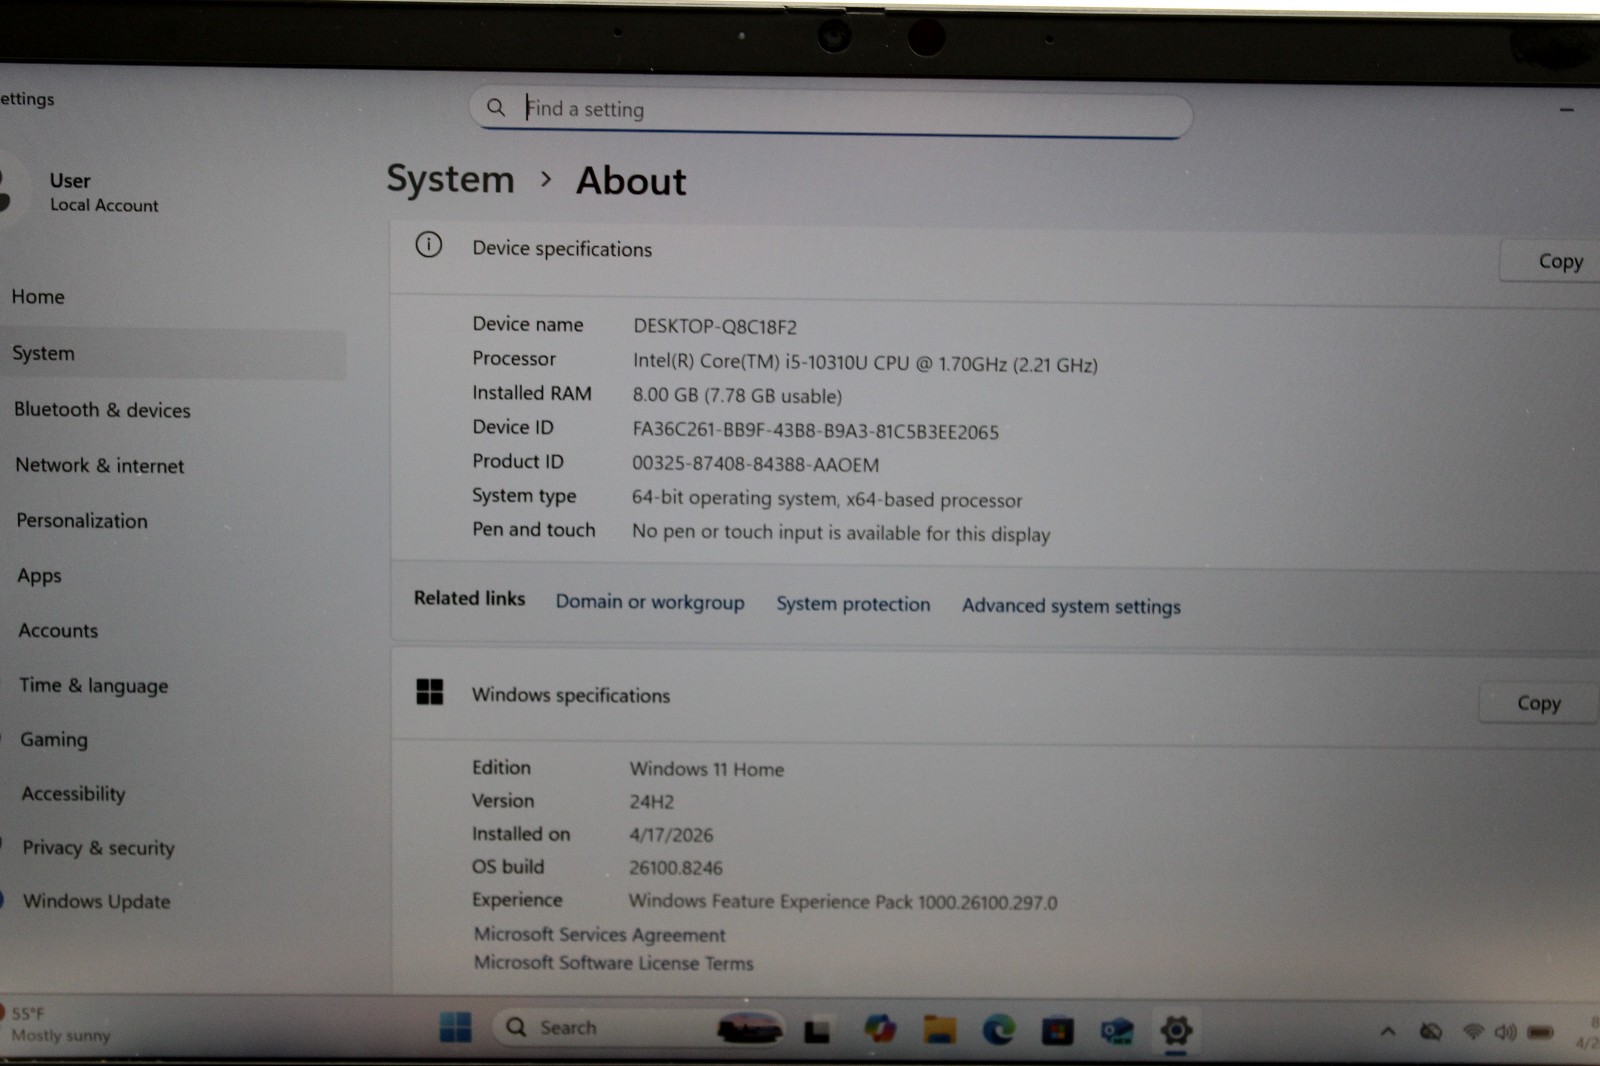This screenshot has width=1600, height=1066.
Task: Click the installed date 4/17/2026
Action: pos(671,835)
